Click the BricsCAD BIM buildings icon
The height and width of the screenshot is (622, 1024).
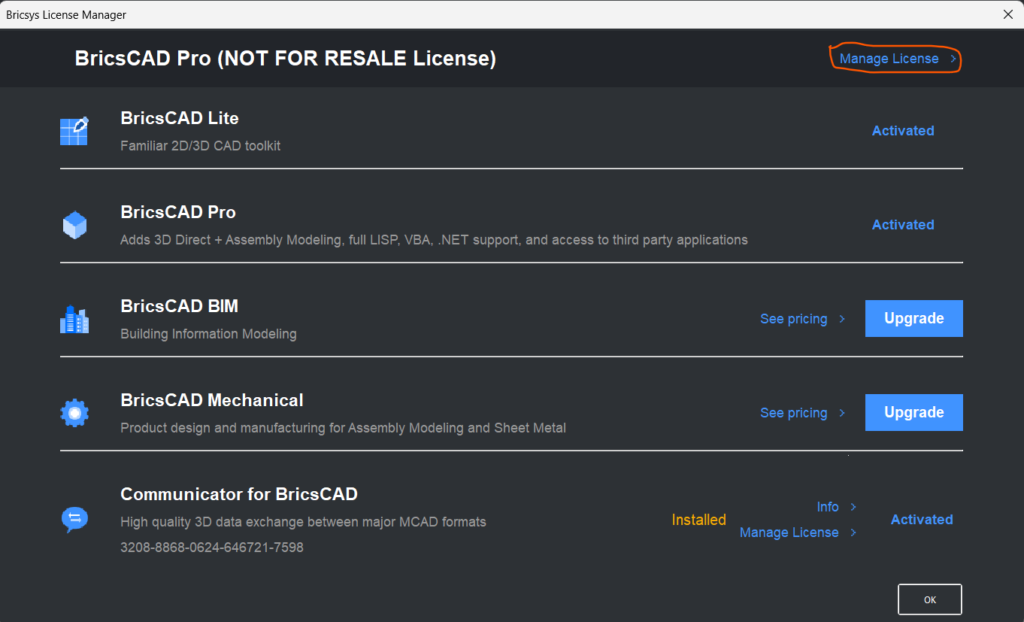74,319
